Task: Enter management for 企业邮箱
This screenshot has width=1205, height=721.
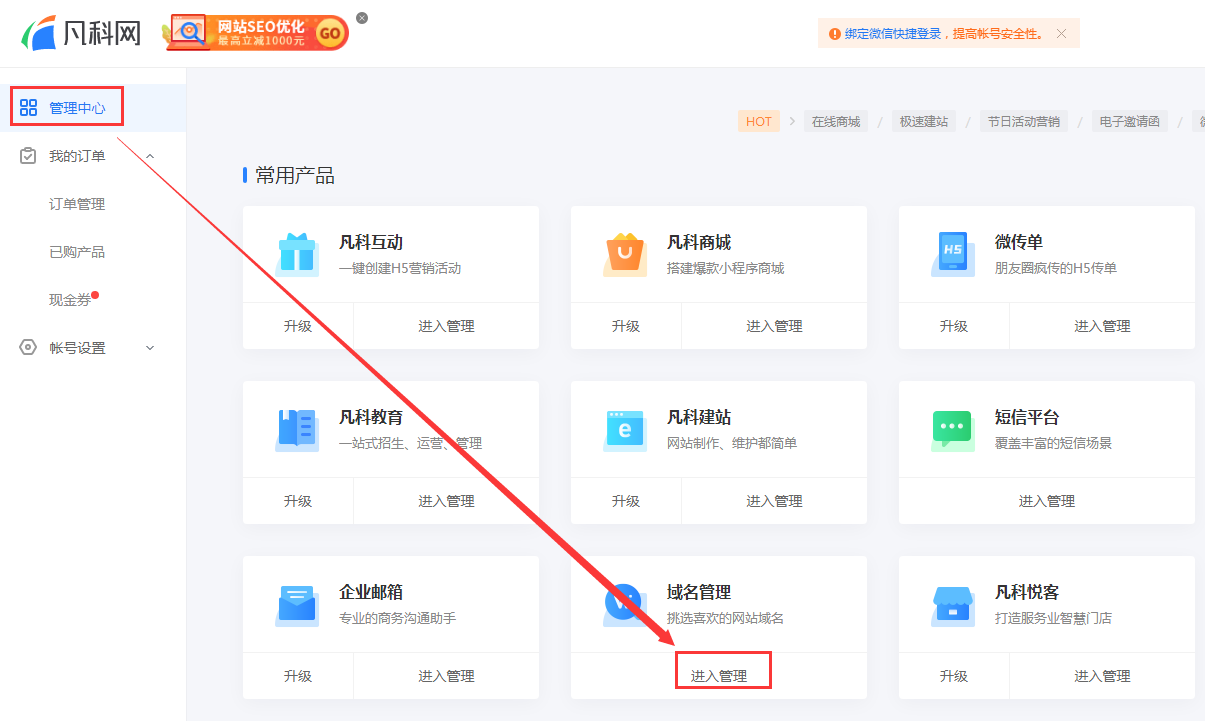Action: point(446,676)
